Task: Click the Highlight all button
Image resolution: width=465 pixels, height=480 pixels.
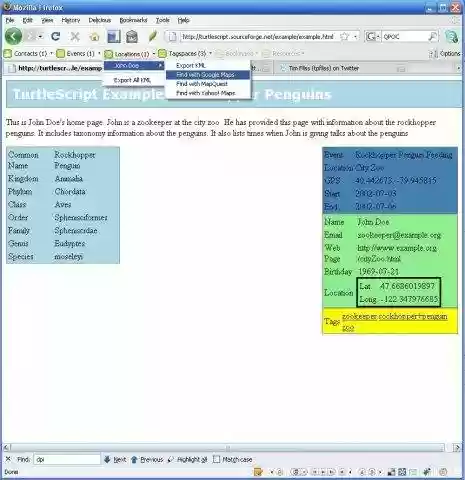Action: [187, 459]
